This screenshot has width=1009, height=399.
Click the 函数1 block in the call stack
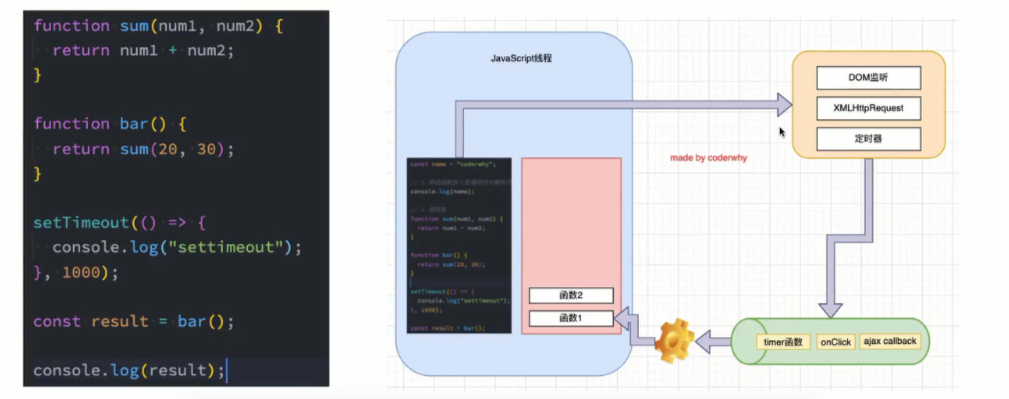click(x=571, y=318)
